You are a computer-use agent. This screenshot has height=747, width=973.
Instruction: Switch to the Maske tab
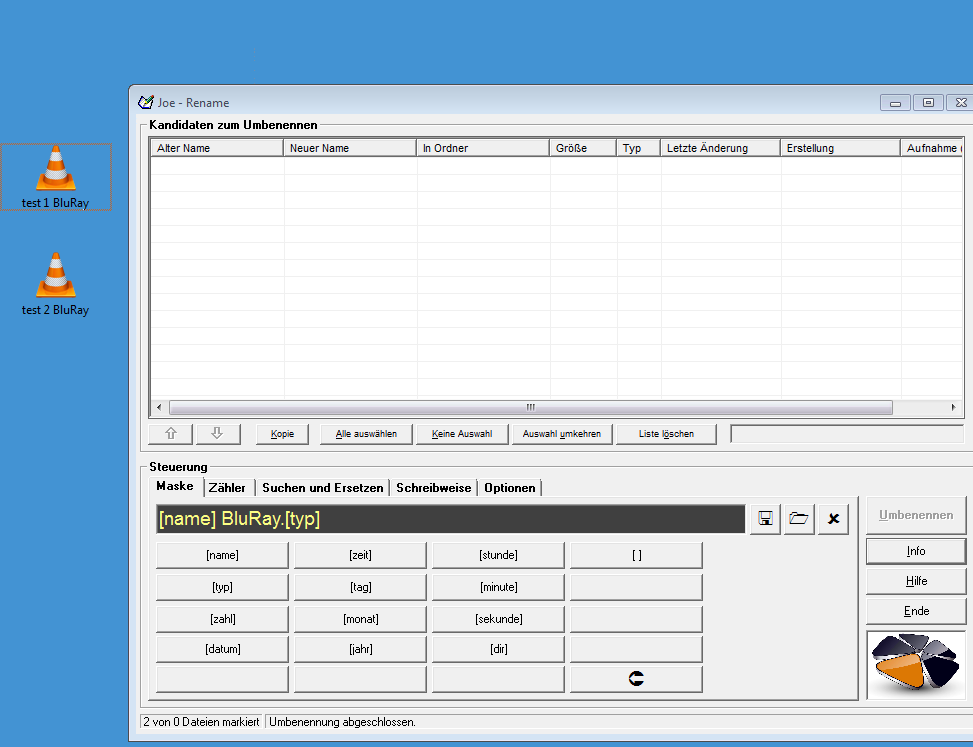[175, 486]
